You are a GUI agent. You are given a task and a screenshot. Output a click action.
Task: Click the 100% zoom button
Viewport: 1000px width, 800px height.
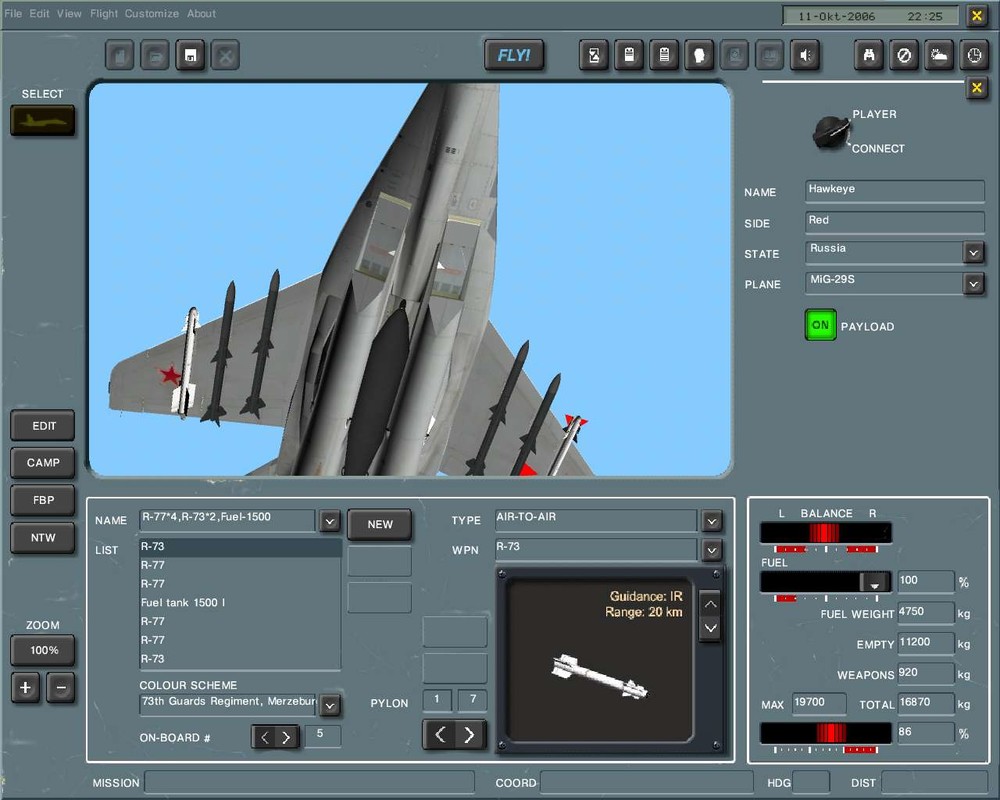pyautogui.click(x=43, y=650)
